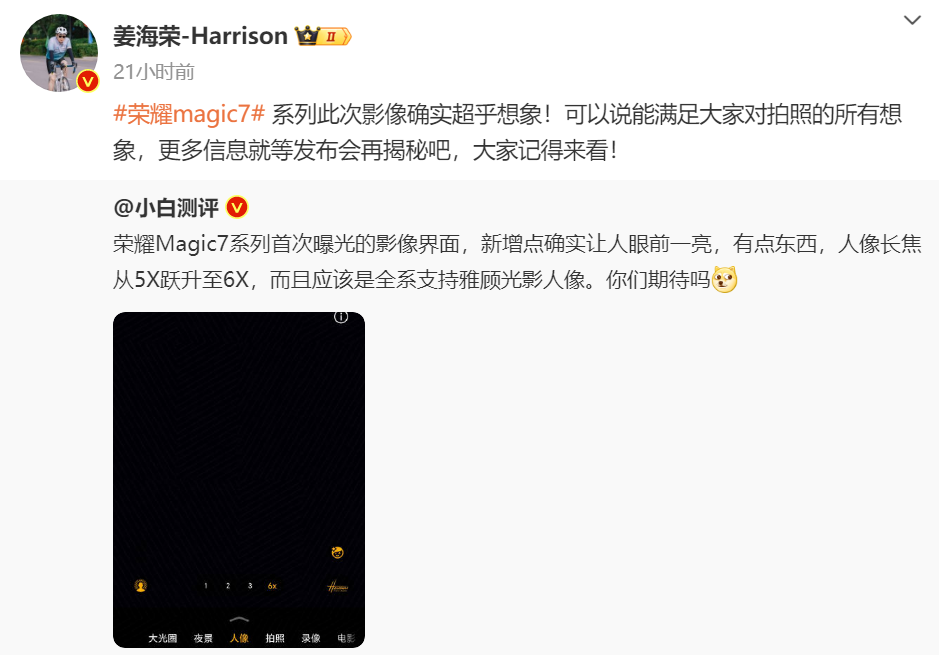Click the info icon on camera screenshot
The height and width of the screenshot is (655, 939).
click(x=341, y=317)
